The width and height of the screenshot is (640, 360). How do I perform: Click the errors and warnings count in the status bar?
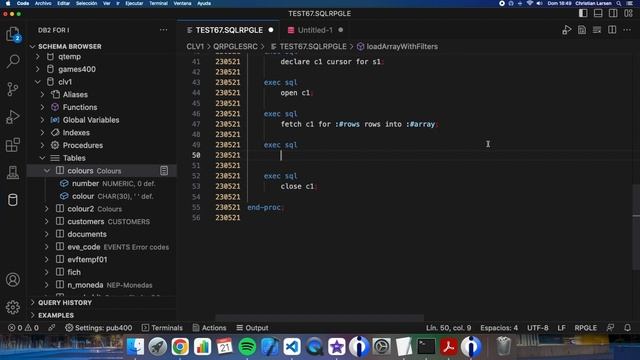coord(23,328)
